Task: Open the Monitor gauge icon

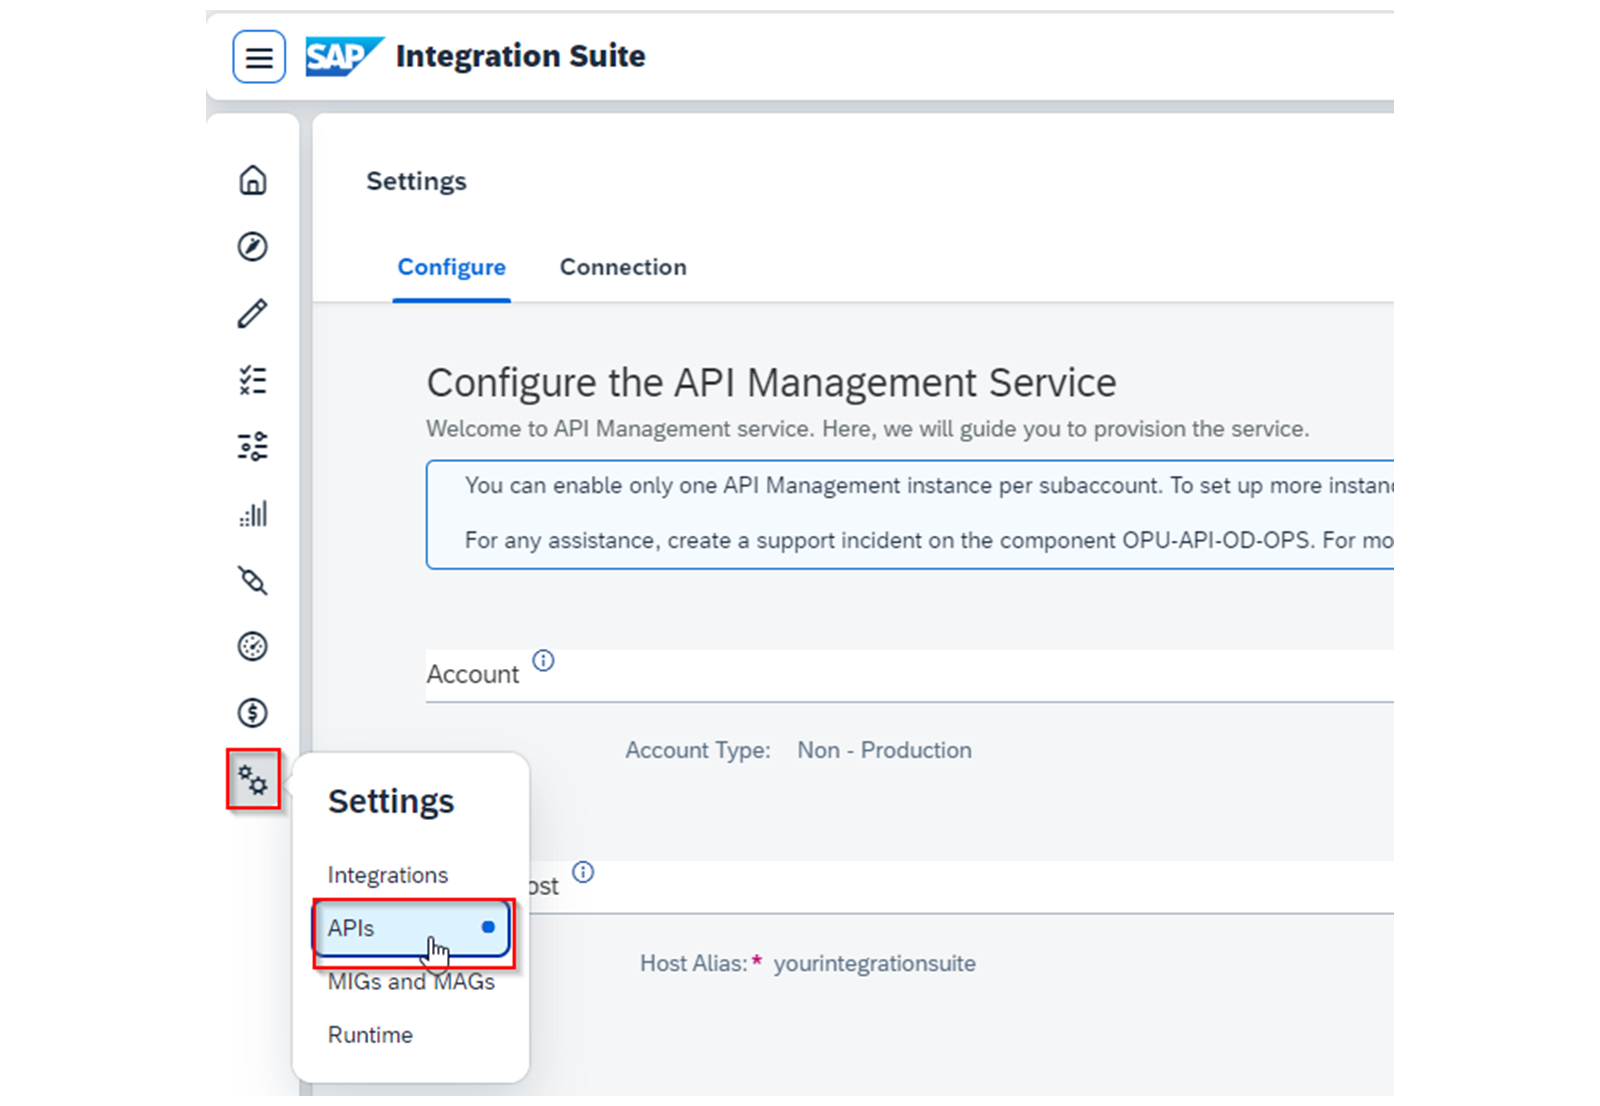Action: coord(253,646)
